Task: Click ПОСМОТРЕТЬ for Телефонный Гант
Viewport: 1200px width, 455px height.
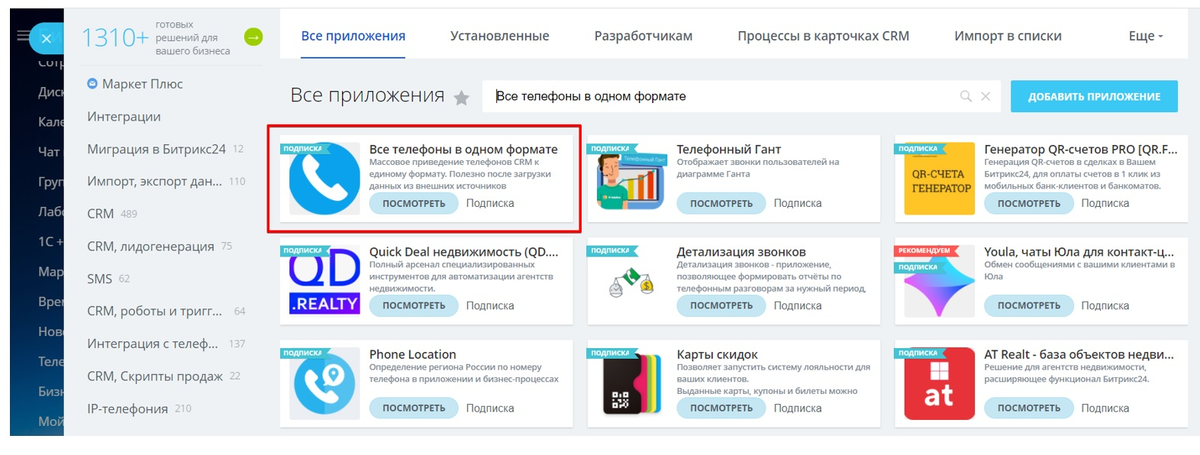Action: pos(721,203)
